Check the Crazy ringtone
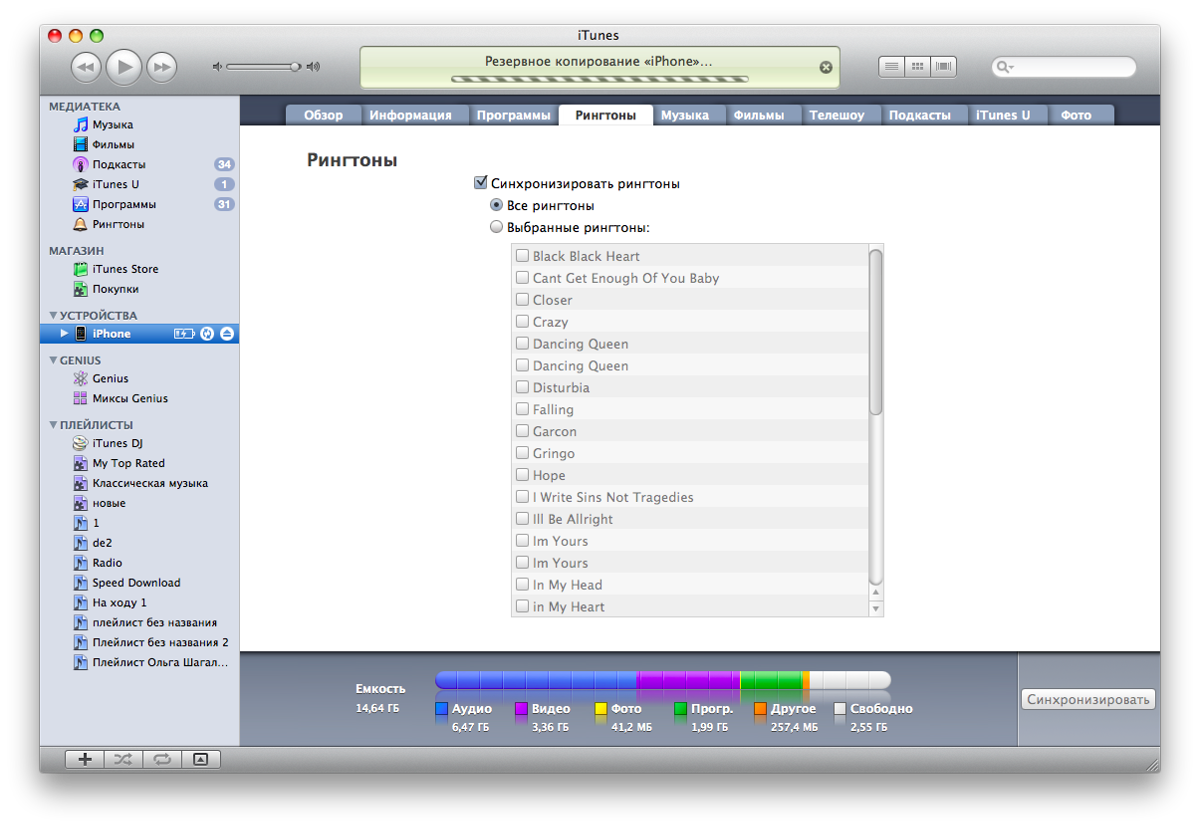The height and width of the screenshot is (828, 1200). [x=522, y=322]
